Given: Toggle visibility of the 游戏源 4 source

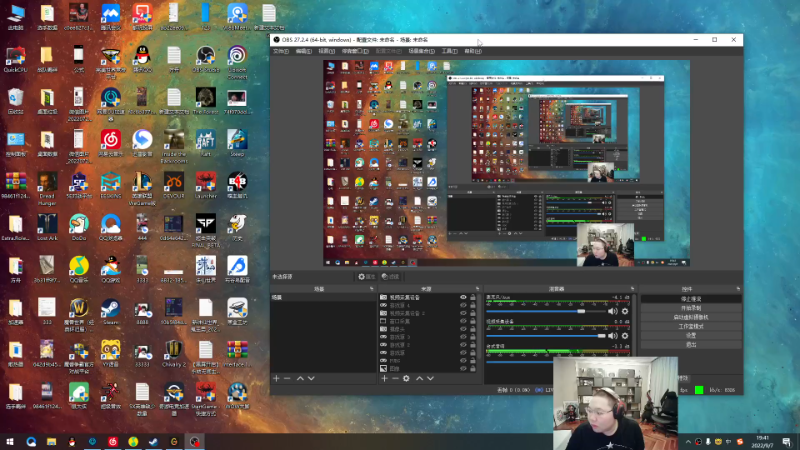Looking at the screenshot, I should point(463,305).
